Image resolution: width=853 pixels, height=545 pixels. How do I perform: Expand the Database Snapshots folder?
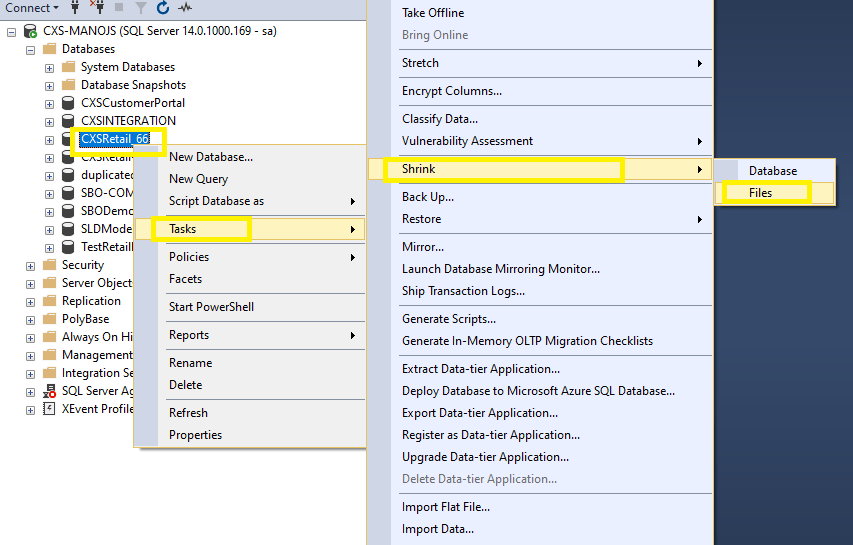pos(50,86)
